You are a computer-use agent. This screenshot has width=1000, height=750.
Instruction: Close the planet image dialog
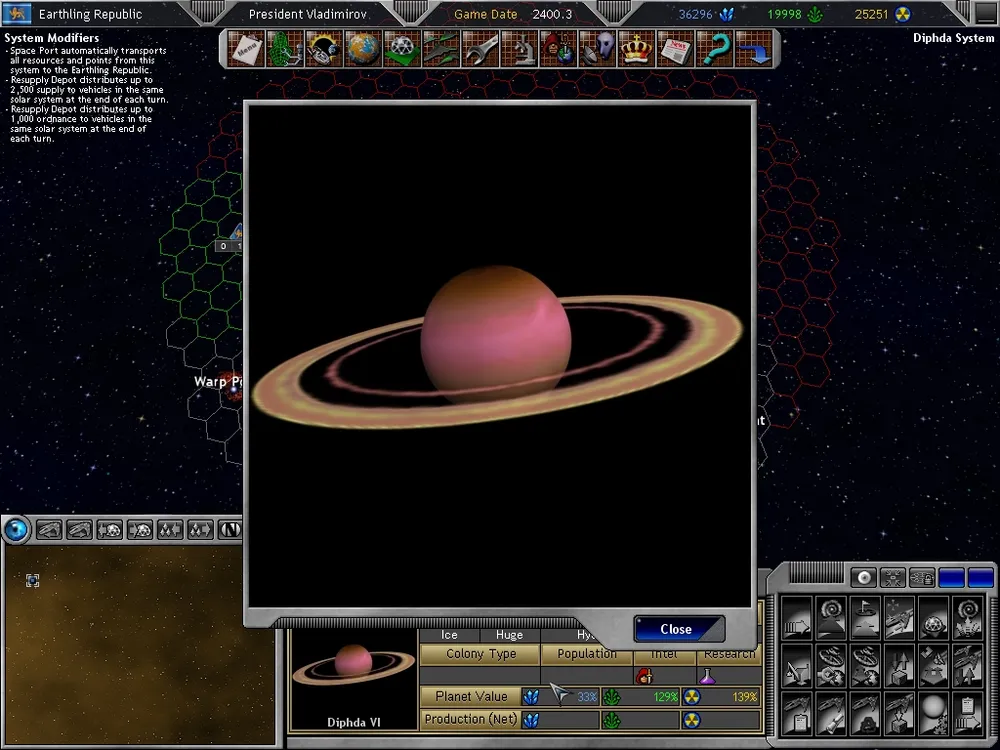[678, 629]
